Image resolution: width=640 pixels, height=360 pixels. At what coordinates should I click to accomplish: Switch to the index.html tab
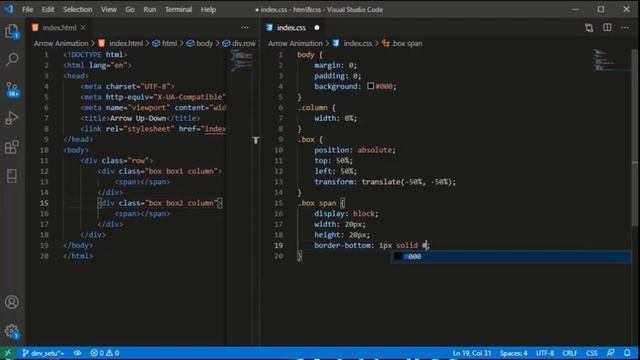pyautogui.click(x=59, y=27)
